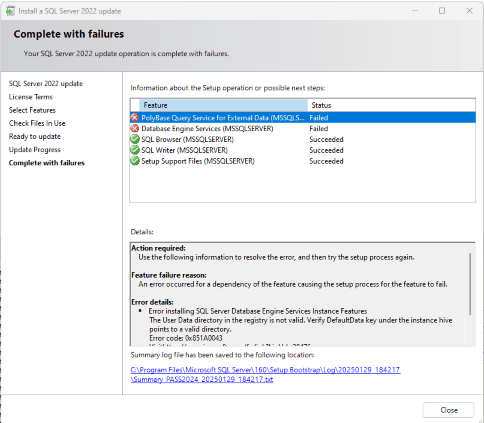Click the Succeeded status of SQL Browser
This screenshot has width=484, height=423.
(x=326, y=139)
